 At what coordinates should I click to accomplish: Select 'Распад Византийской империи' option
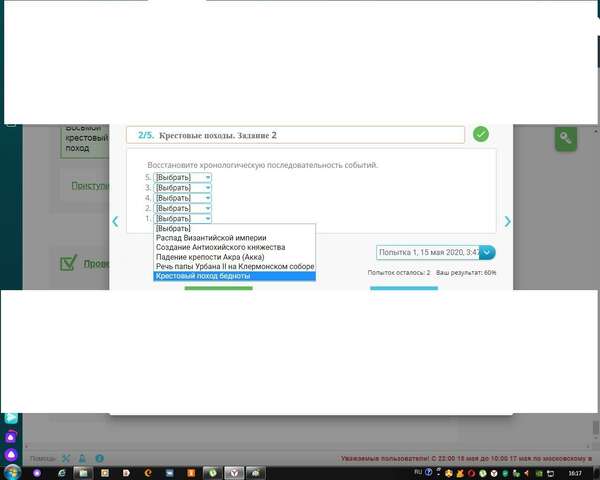(x=234, y=238)
